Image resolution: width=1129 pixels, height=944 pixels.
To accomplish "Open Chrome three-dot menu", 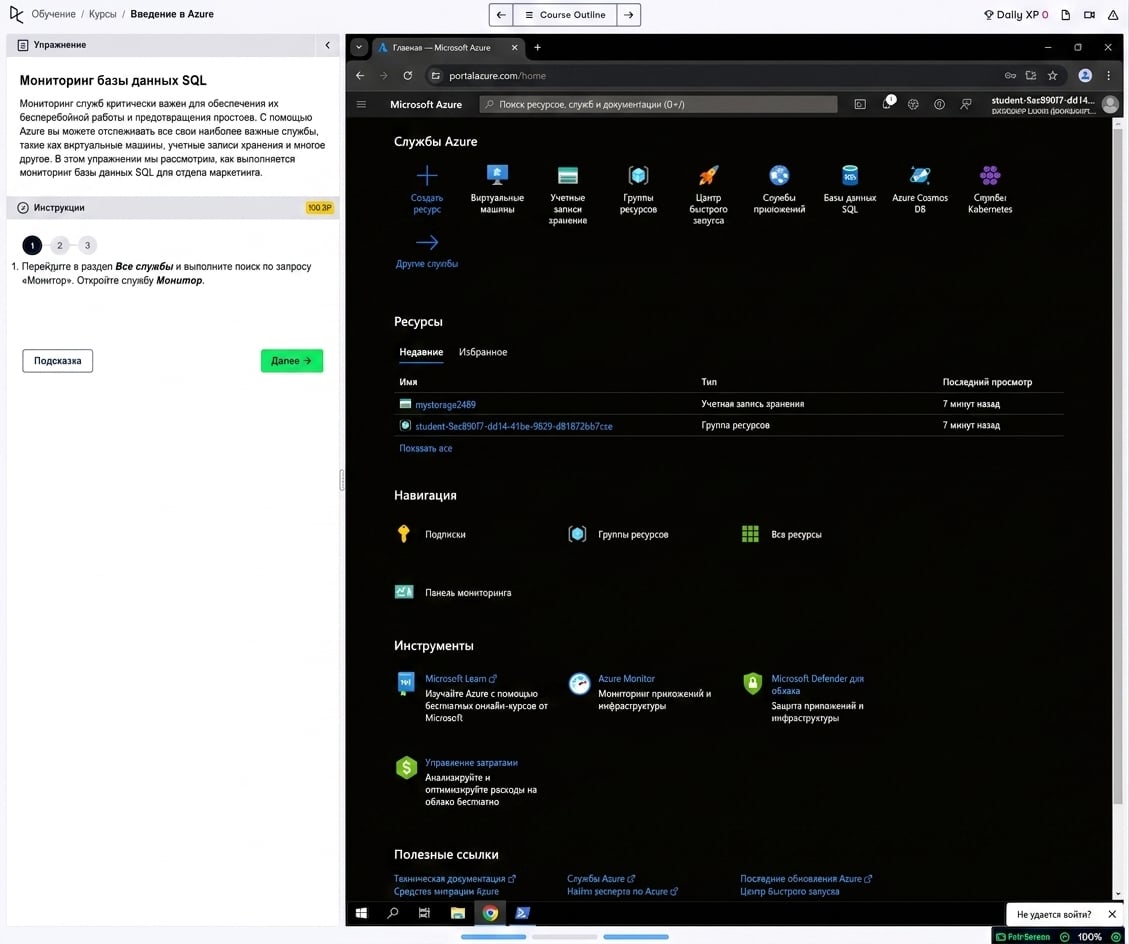I will click(x=1108, y=76).
